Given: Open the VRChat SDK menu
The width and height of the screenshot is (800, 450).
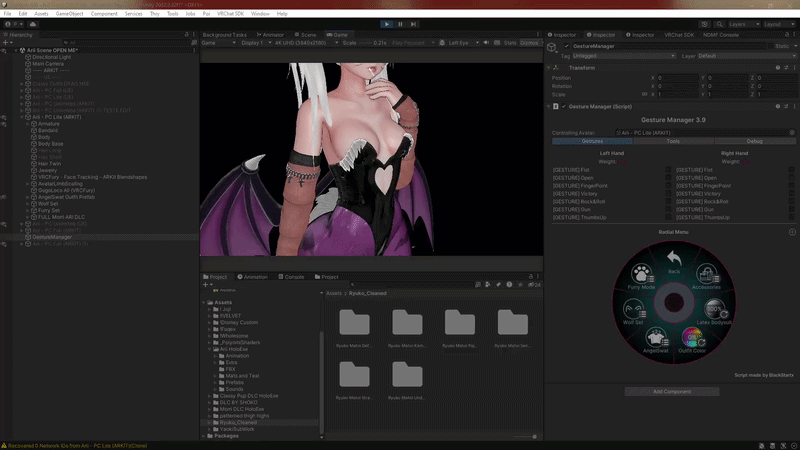Looking at the screenshot, I should point(230,14).
